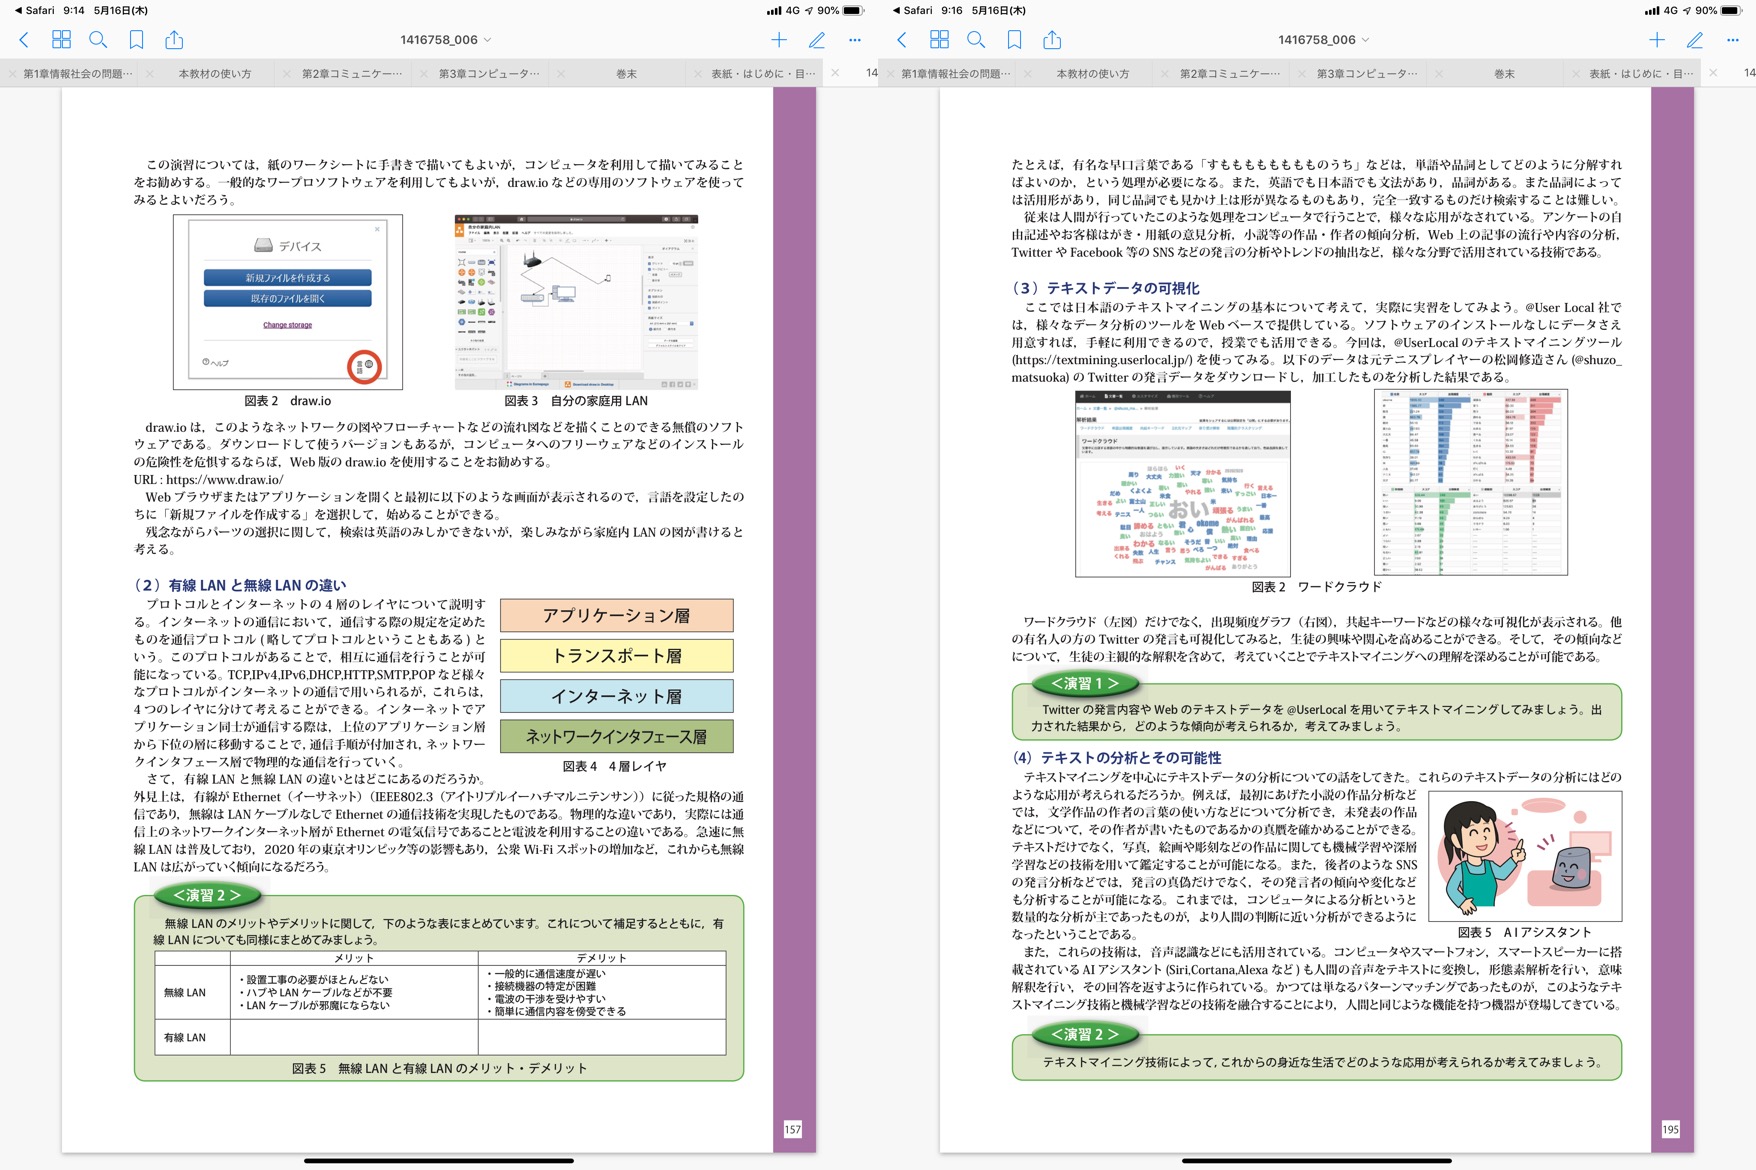
Task: Open search in the left window
Action: click(x=98, y=40)
